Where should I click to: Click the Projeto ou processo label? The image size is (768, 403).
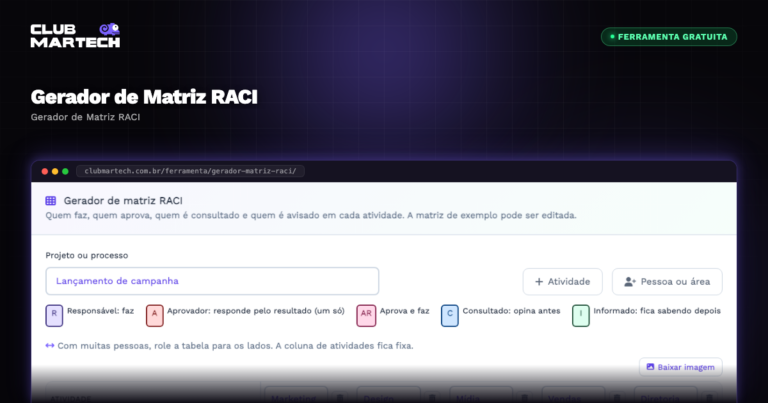point(87,255)
